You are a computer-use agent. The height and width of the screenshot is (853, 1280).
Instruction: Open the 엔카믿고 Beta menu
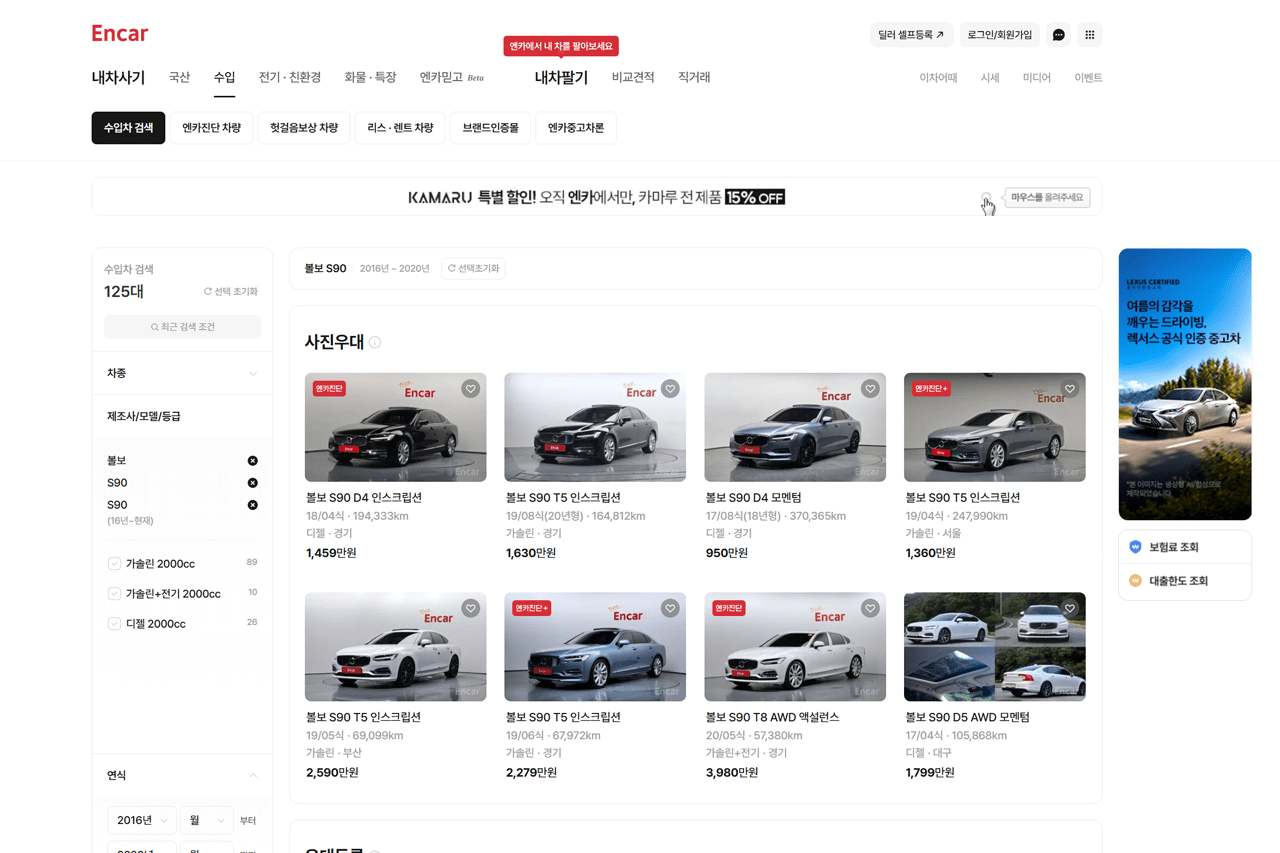click(x=451, y=77)
